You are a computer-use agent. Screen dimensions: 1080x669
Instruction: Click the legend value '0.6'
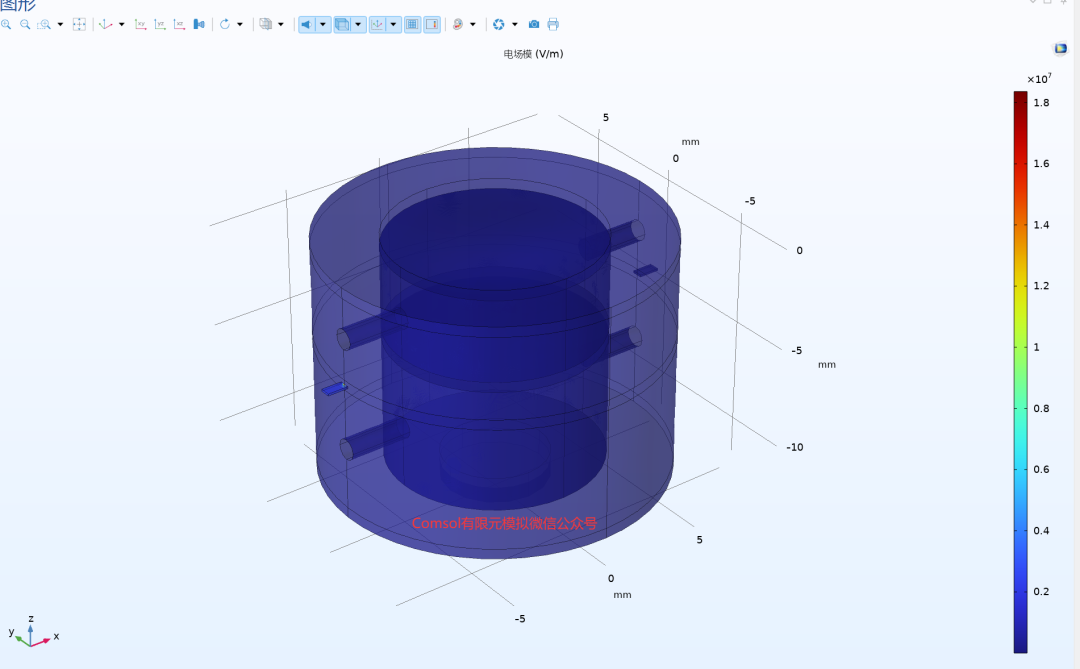pyautogui.click(x=1041, y=469)
